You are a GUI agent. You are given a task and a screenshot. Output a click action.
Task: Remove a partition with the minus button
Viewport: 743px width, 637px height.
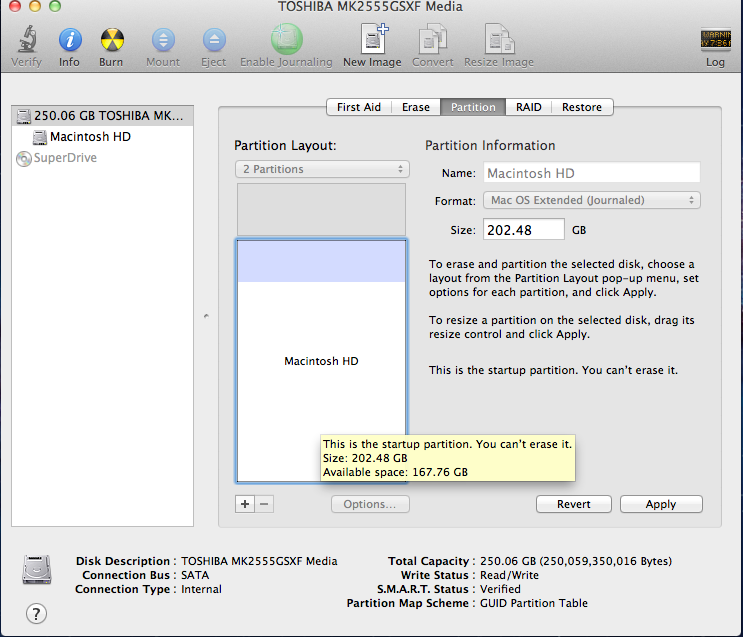[x=264, y=504]
